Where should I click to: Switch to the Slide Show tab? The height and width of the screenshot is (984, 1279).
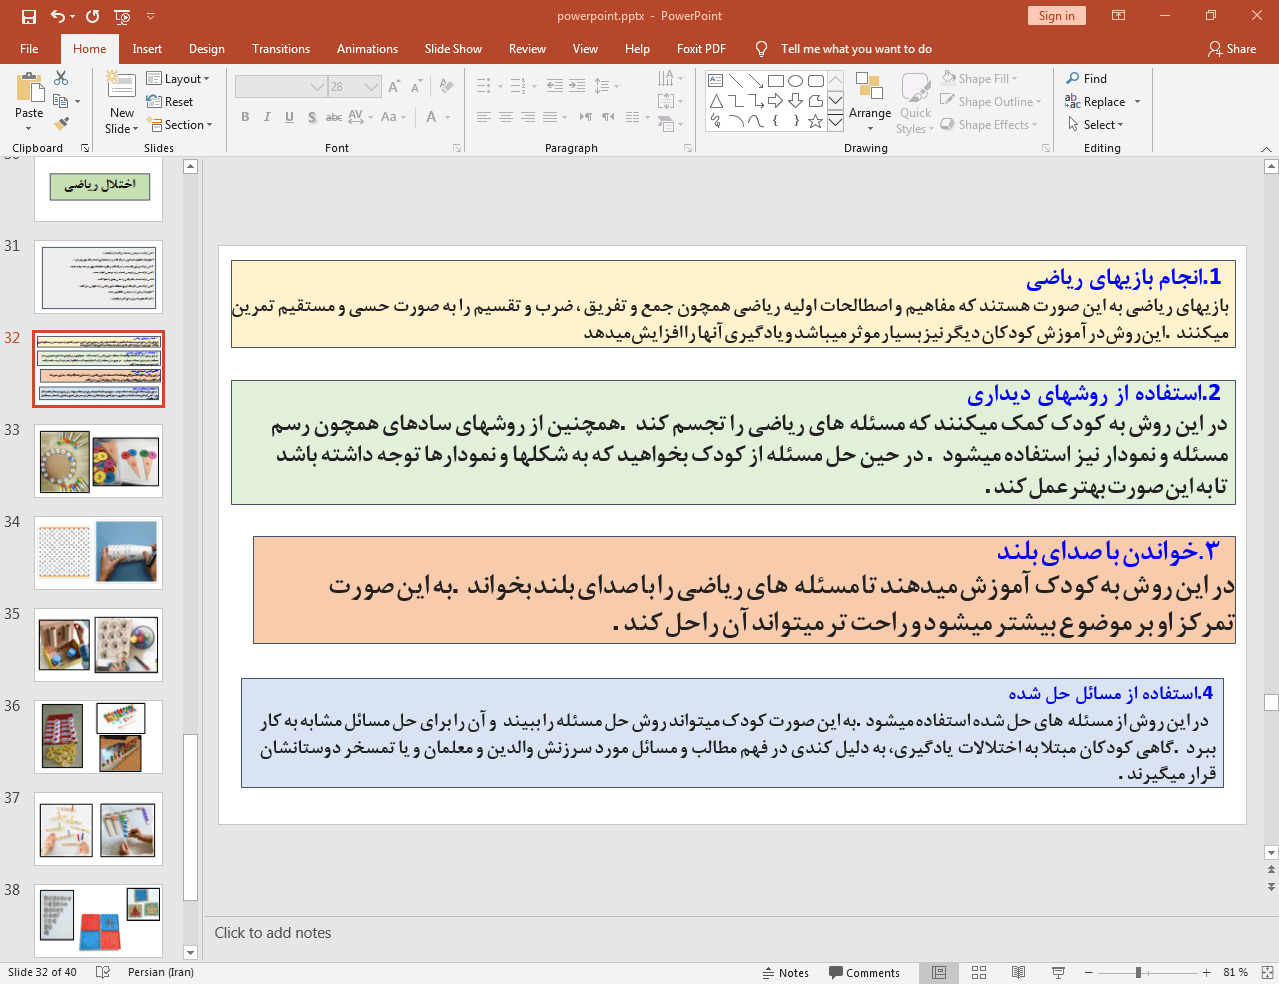[453, 49]
